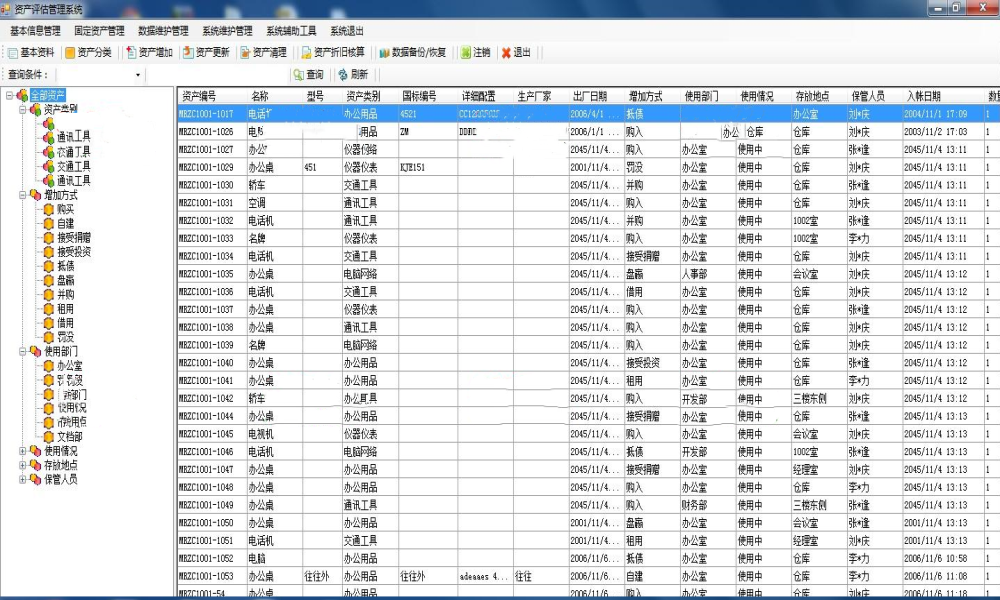Select 自建 under 增加方式

click(x=65, y=223)
